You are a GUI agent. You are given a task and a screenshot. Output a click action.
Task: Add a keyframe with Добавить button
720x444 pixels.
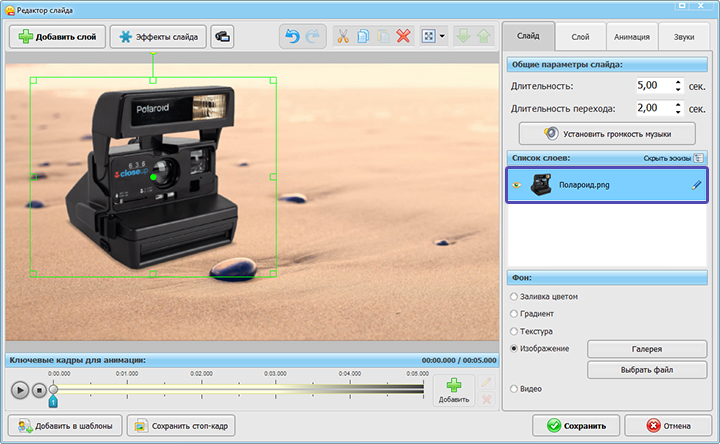454,391
